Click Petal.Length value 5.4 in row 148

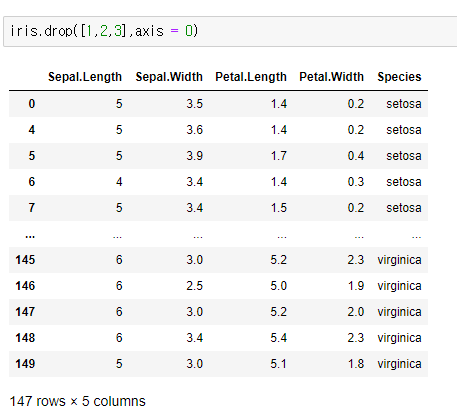point(279,338)
